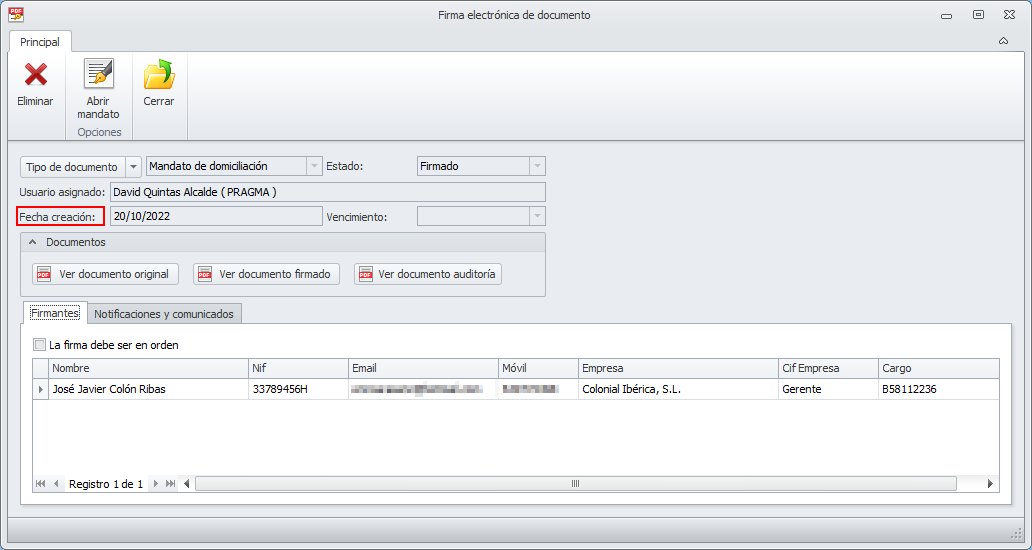Image resolution: width=1032 pixels, height=550 pixels.
Task: Select cell Colonial Ibérica, S.L.
Action: pos(679,389)
